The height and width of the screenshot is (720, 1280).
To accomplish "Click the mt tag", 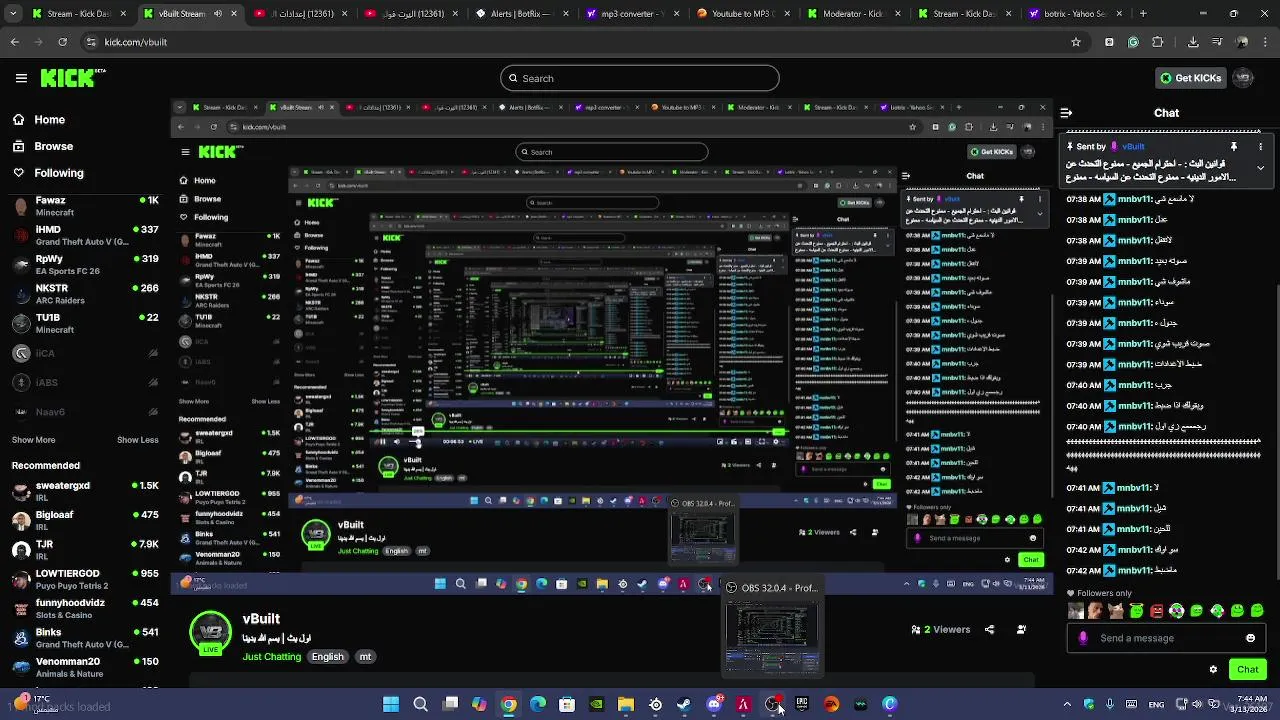I will point(365,657).
